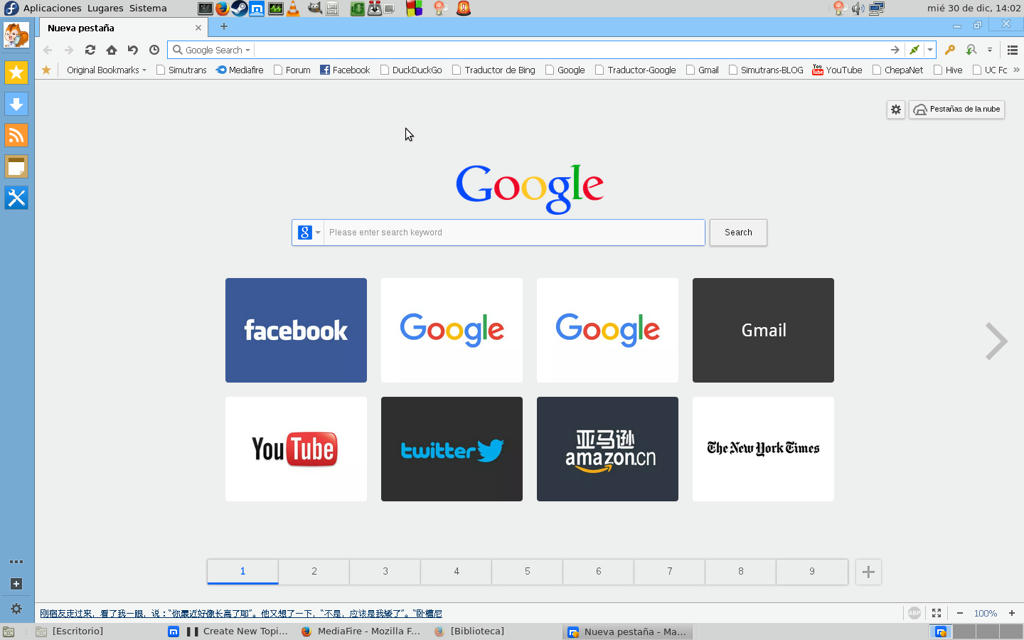1024x640 pixels.
Task: Show more bookmarks with double chevron
Action: (1016, 70)
